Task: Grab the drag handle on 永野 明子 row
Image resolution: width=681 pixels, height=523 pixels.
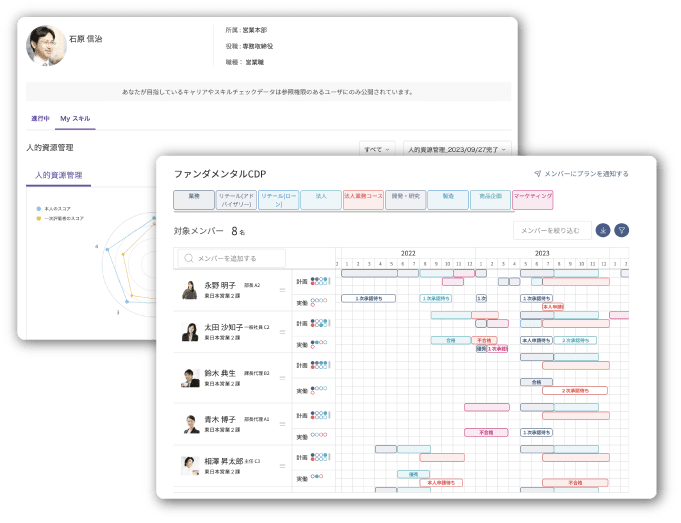Action: 282,290
